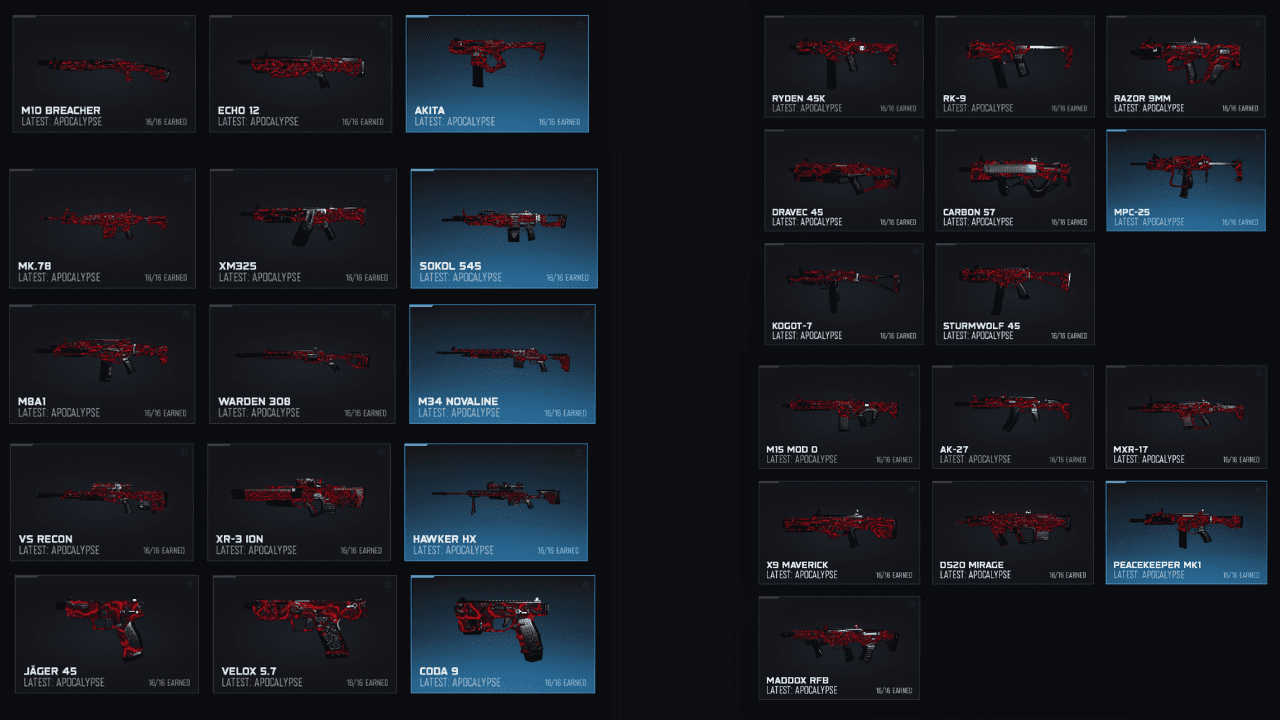The image size is (1280, 720).
Task: Click the Sturmwolf 45 weapon name
Action: (979, 326)
